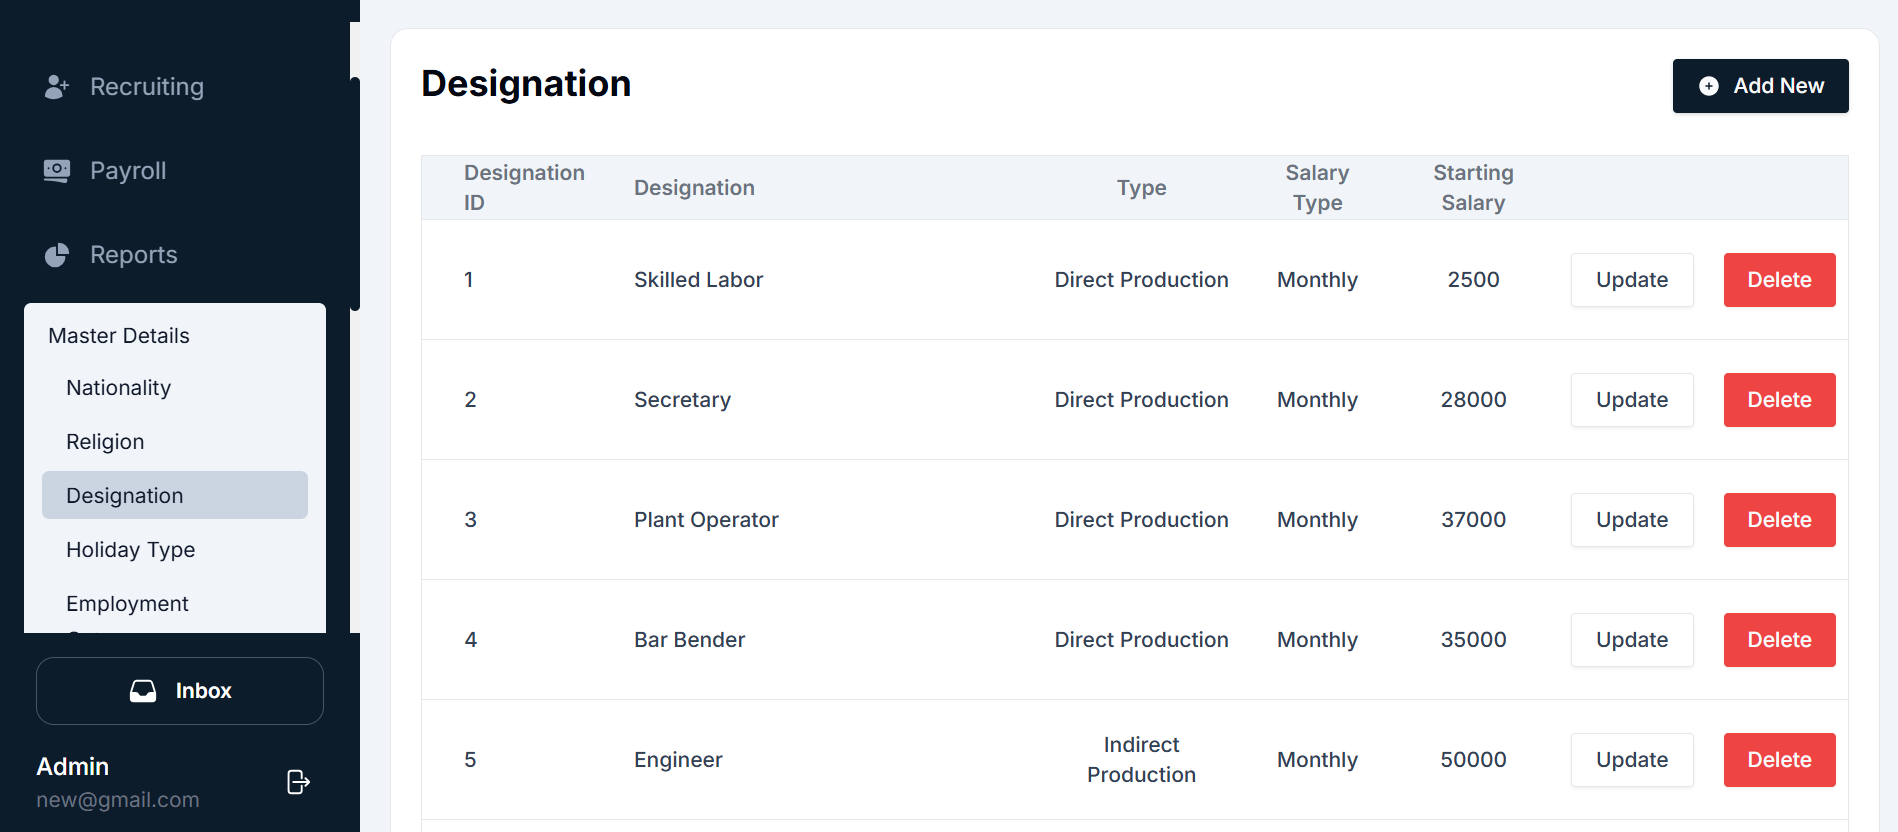Delete the Bar Bender designation

(1779, 640)
